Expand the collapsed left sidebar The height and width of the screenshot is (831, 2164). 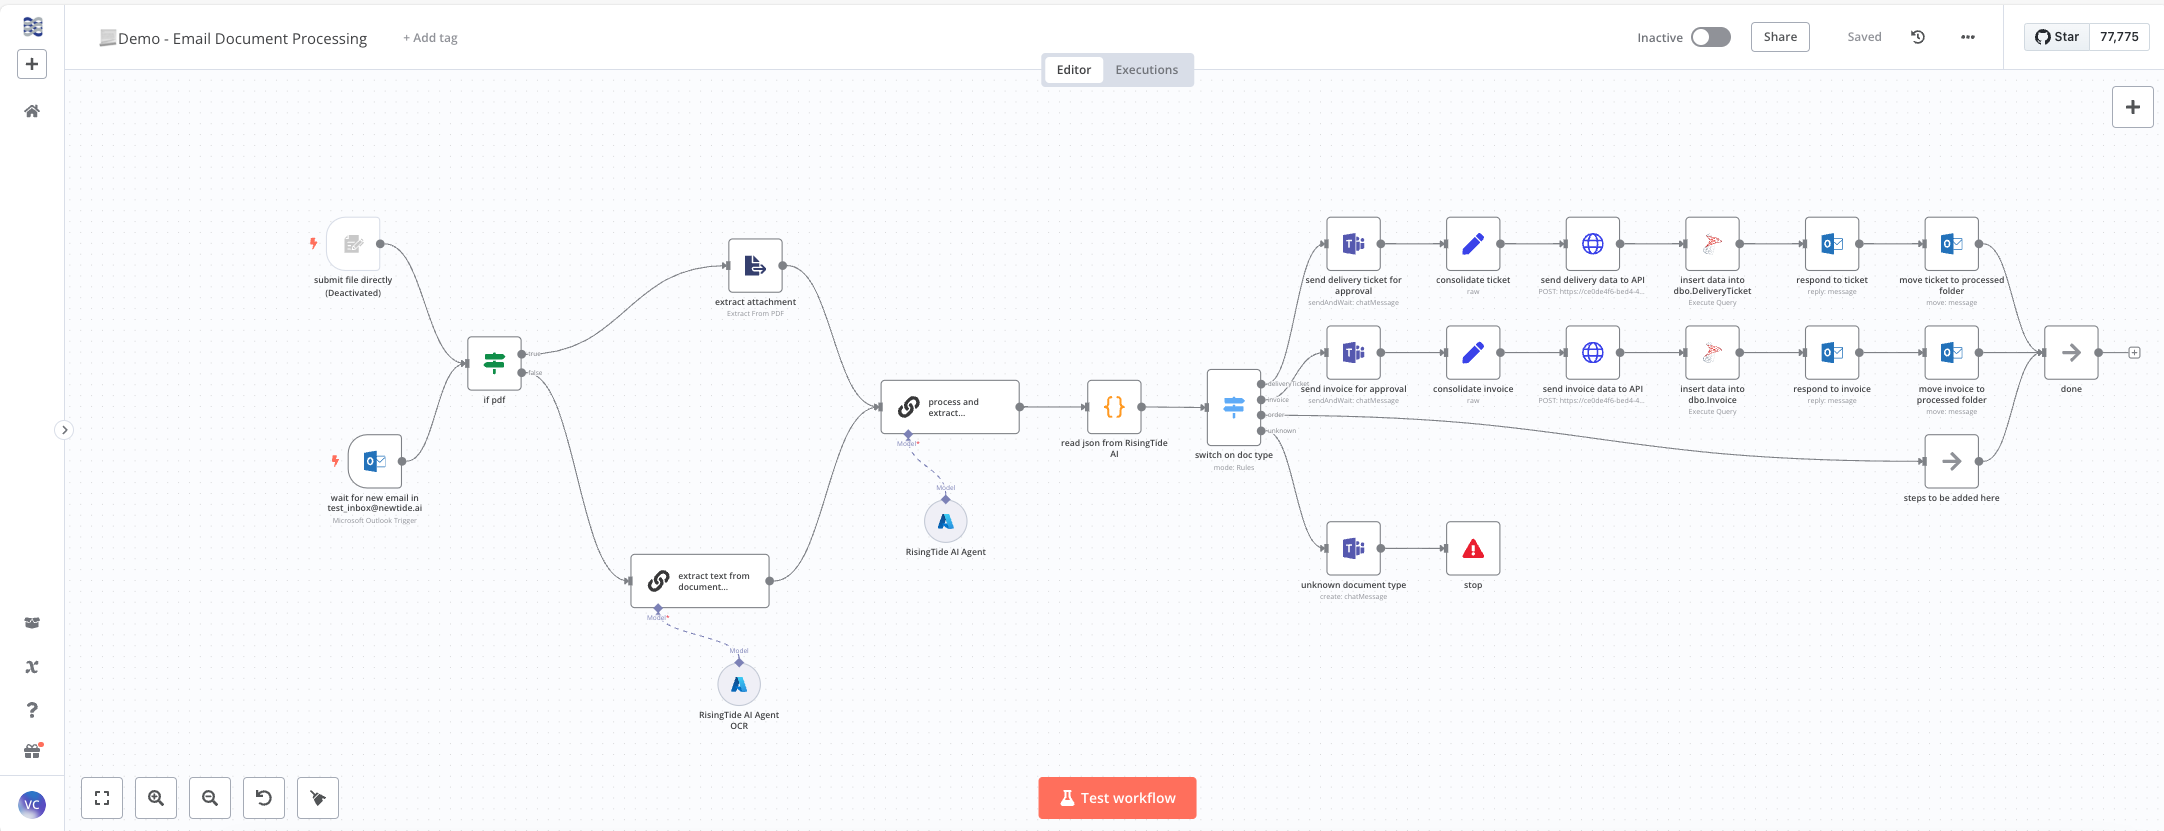click(64, 430)
